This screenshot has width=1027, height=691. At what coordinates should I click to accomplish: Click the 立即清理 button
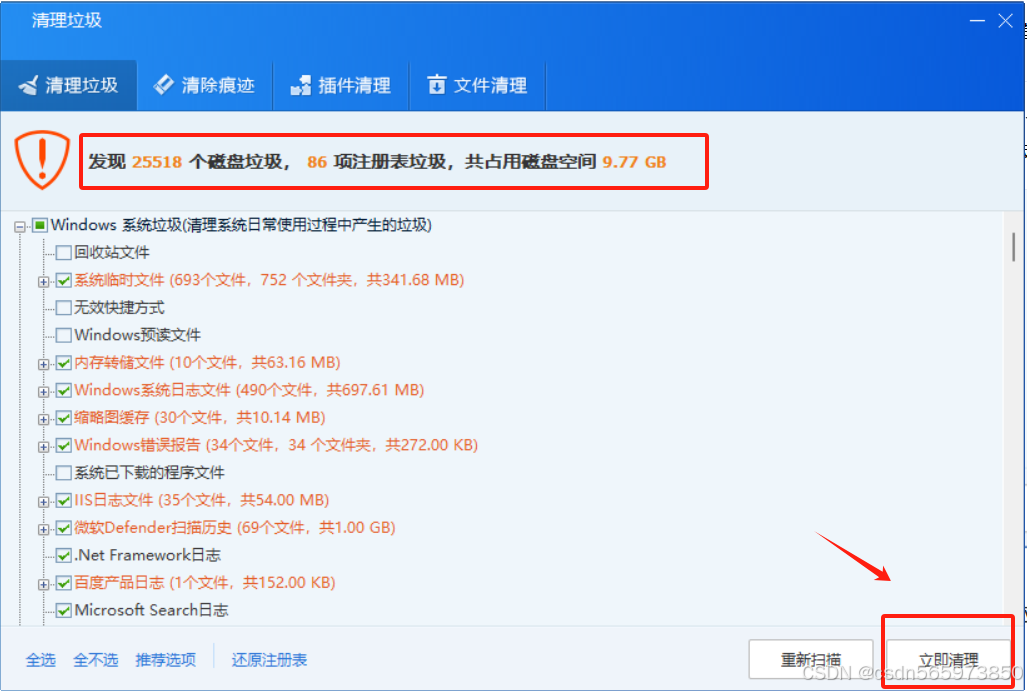pyautogui.click(x=948, y=659)
